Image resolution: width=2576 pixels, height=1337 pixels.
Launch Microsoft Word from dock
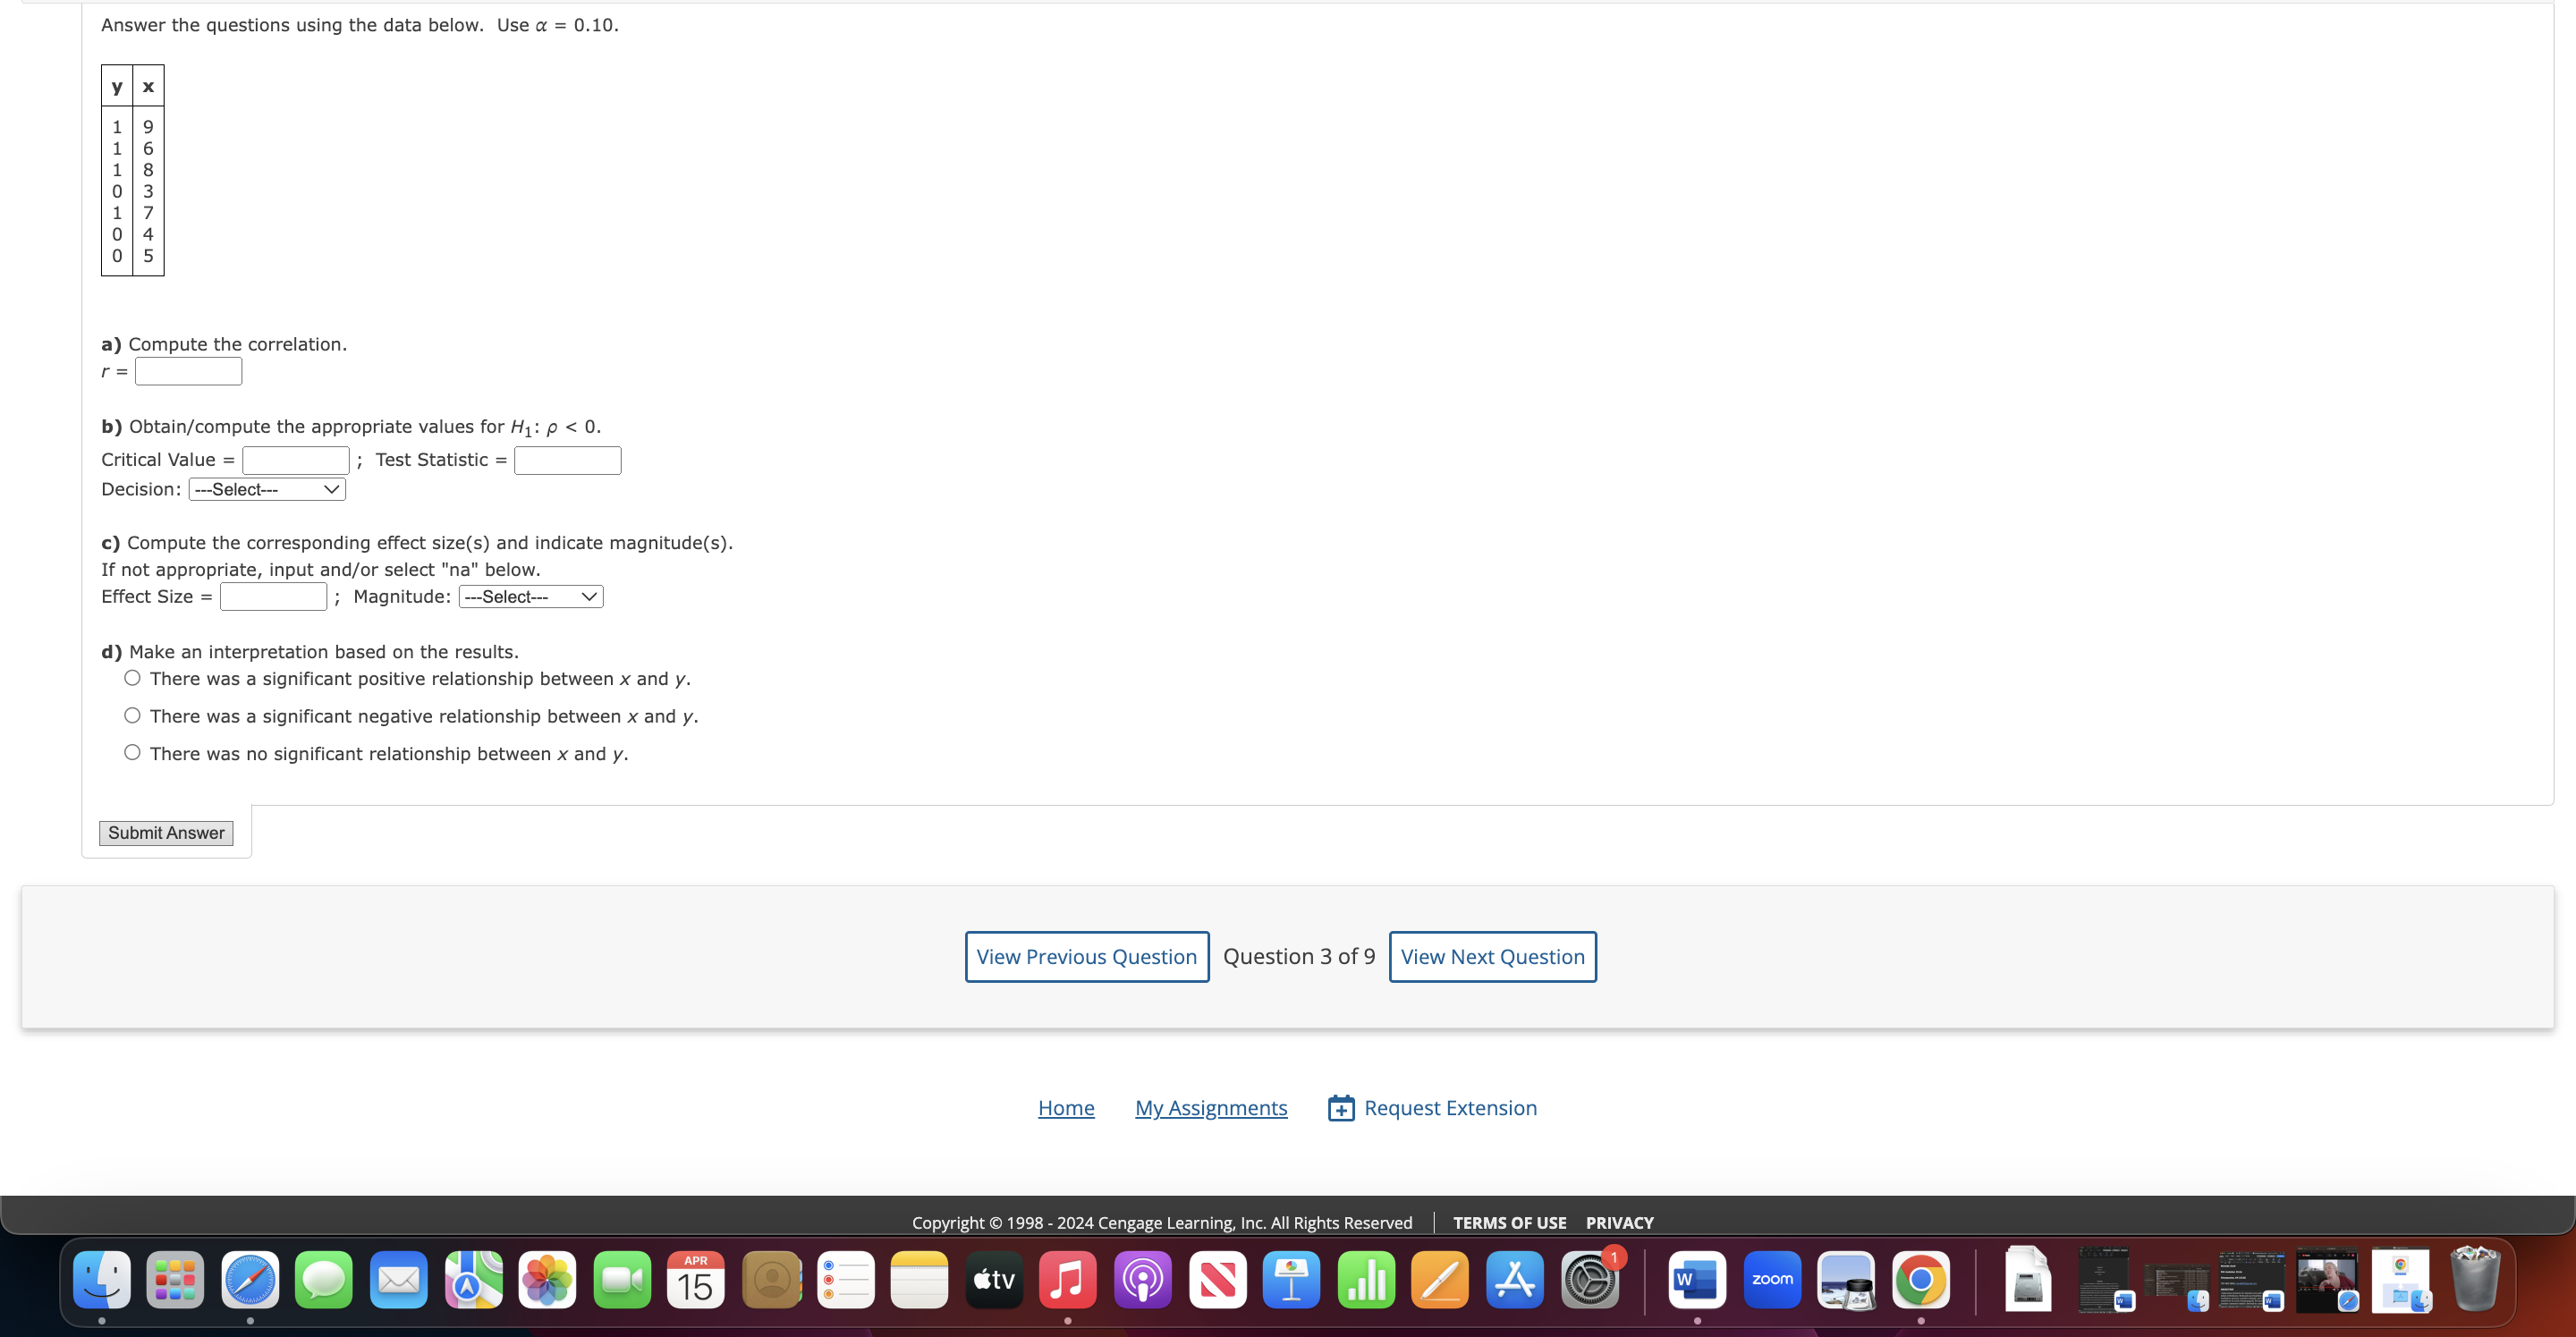tap(1696, 1279)
